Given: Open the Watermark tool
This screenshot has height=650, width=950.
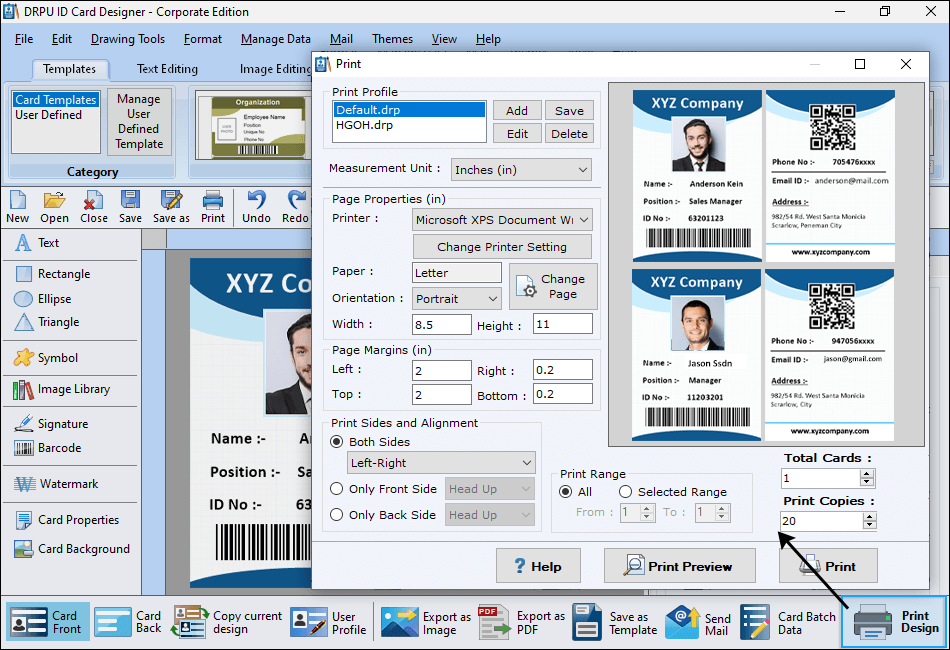Looking at the screenshot, I should (x=56, y=484).
